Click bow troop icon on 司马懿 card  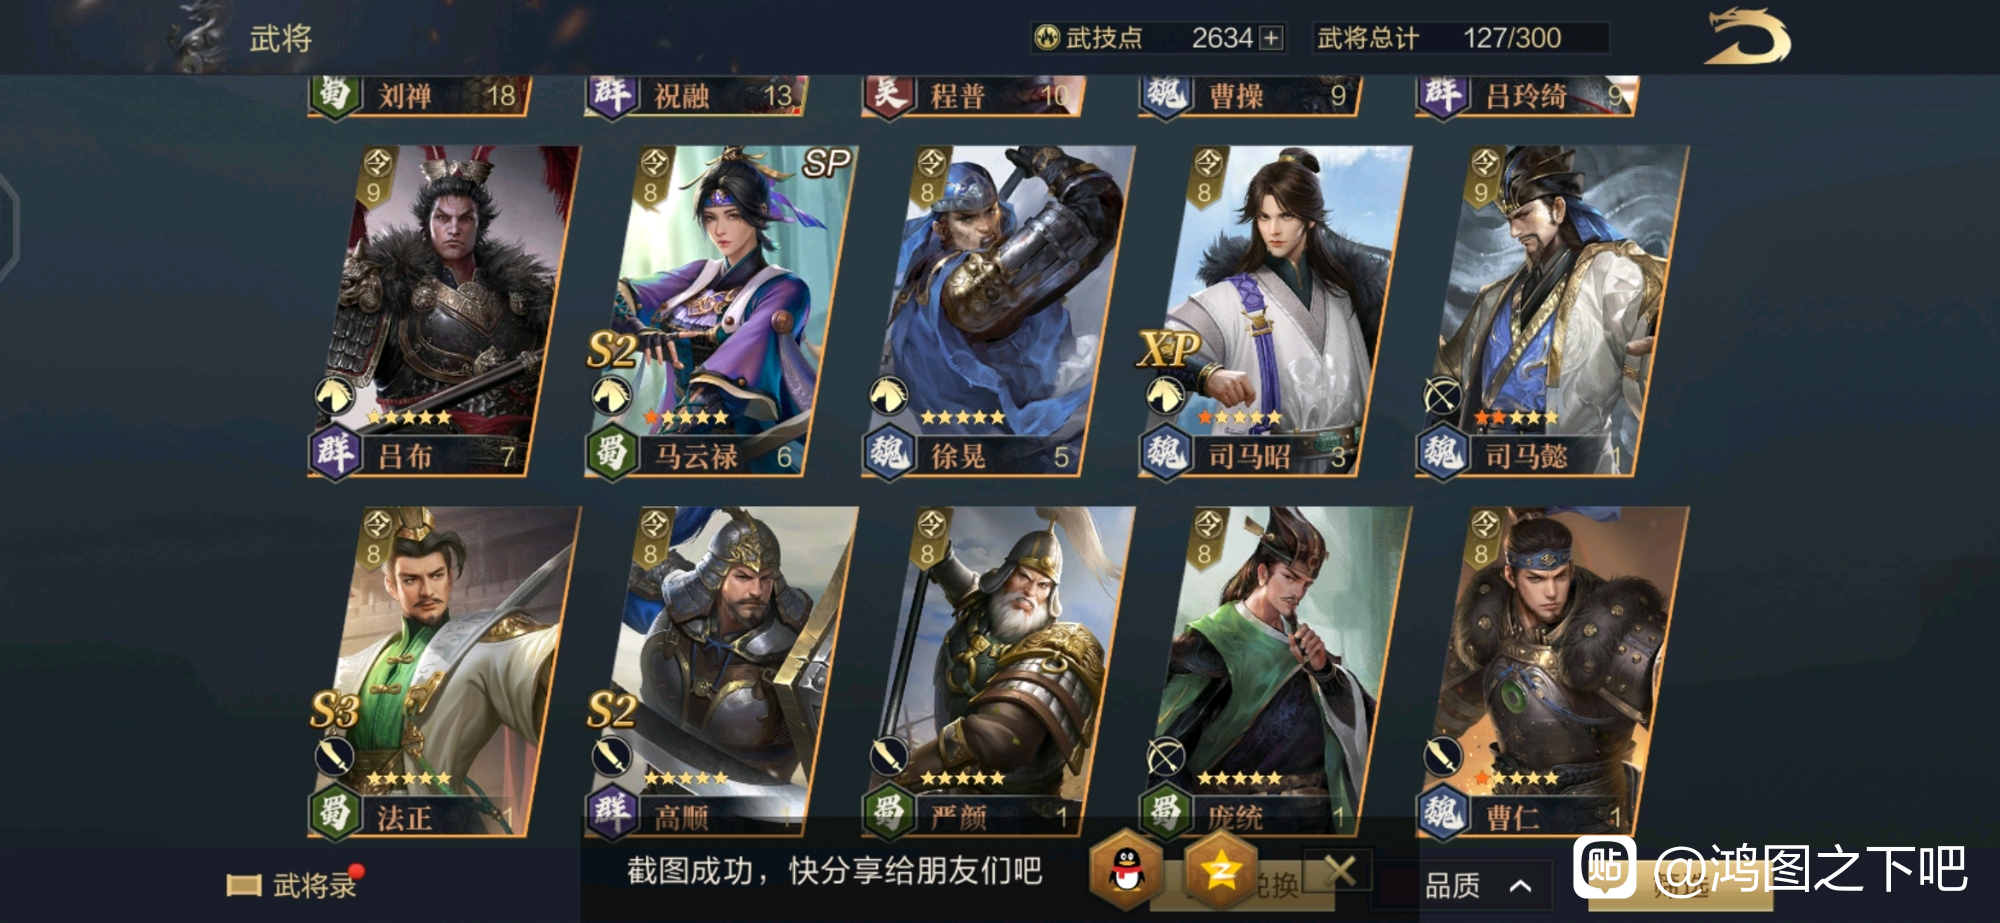[1442, 396]
